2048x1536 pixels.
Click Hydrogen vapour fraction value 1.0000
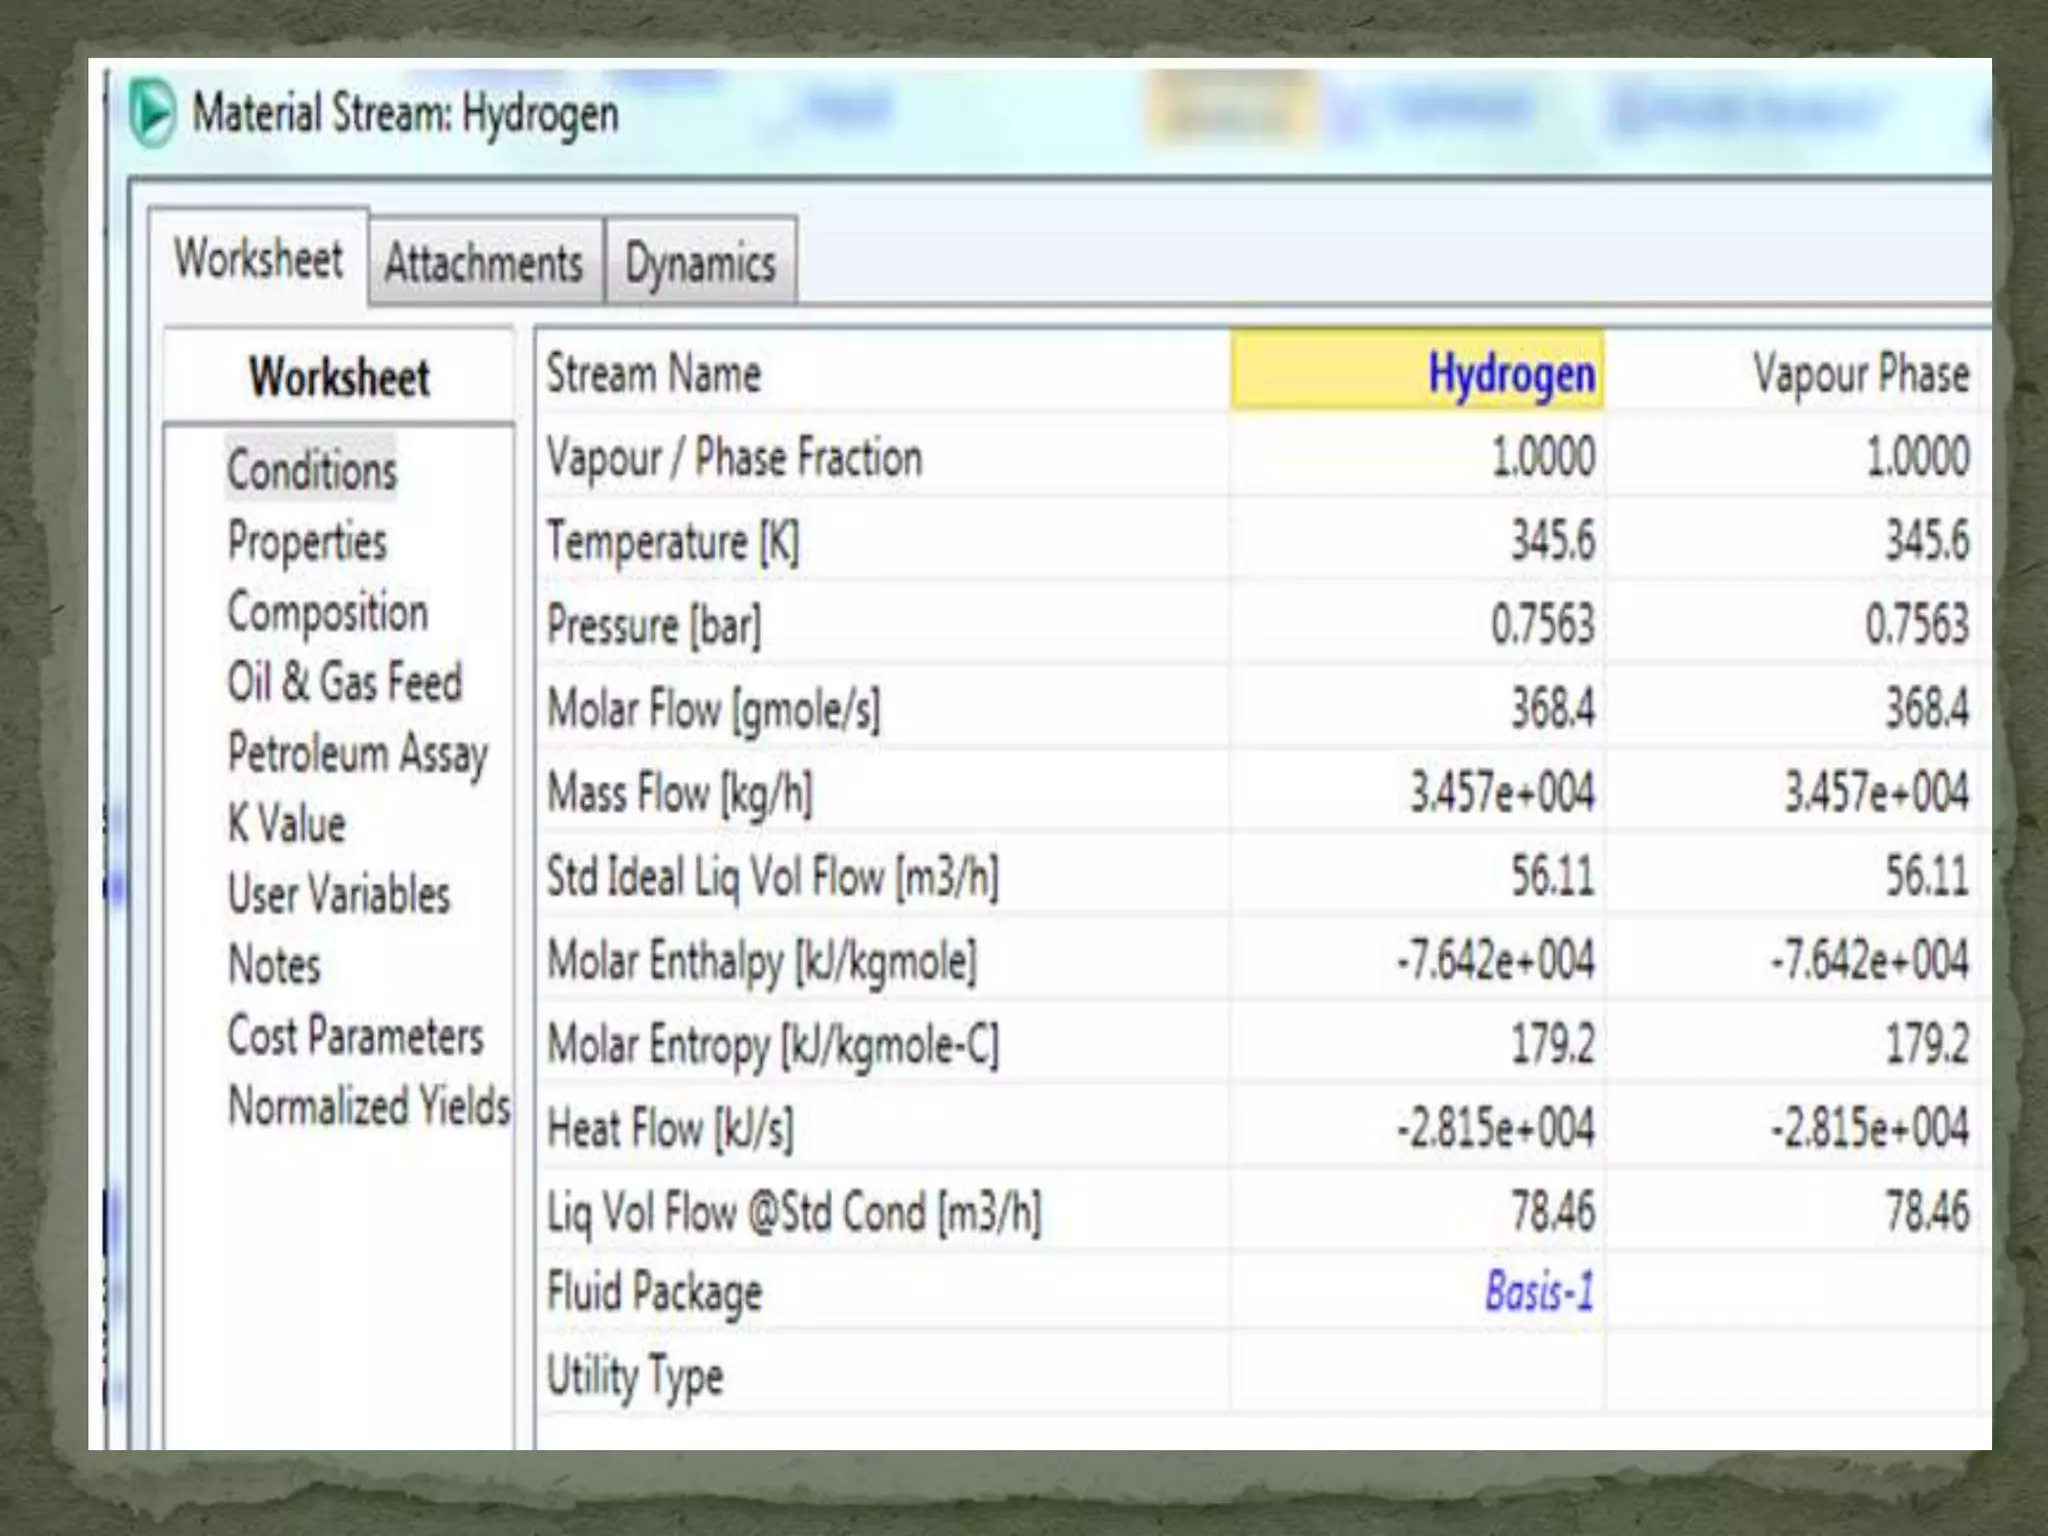[x=1544, y=457]
